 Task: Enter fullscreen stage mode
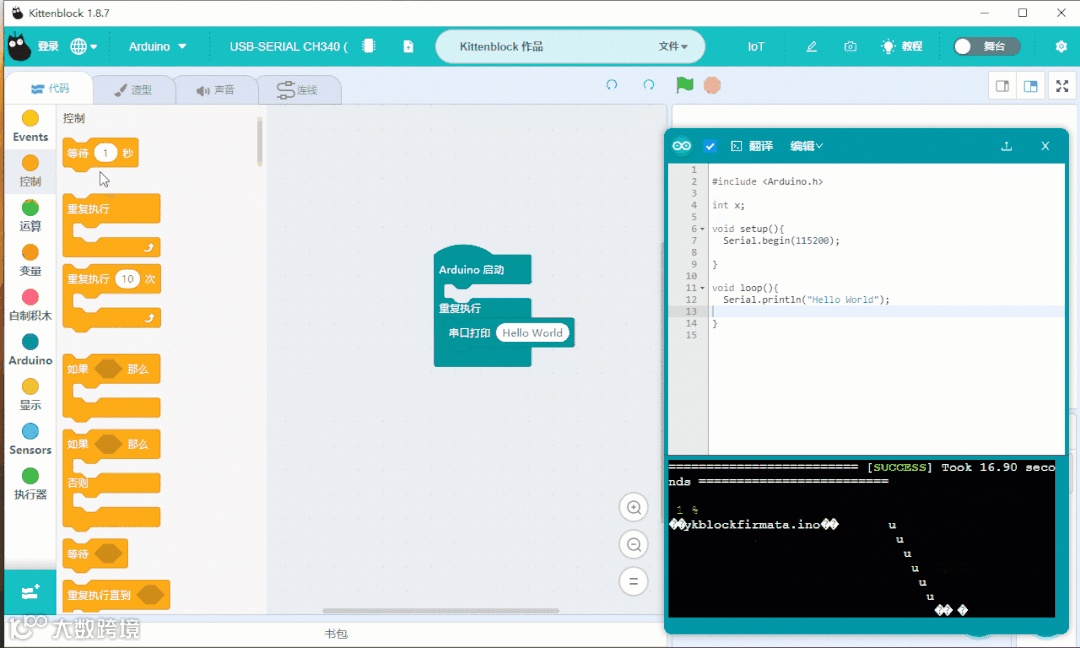[x=1062, y=86]
